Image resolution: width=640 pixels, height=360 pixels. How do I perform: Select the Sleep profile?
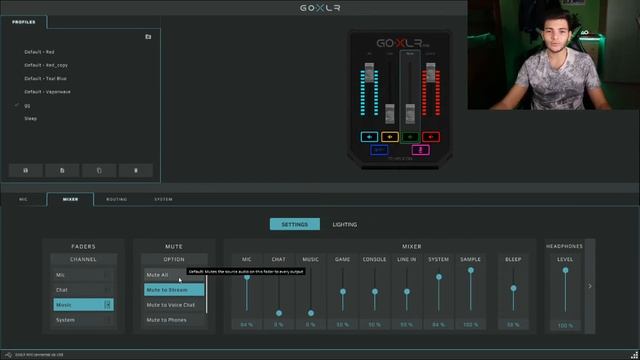[31, 118]
